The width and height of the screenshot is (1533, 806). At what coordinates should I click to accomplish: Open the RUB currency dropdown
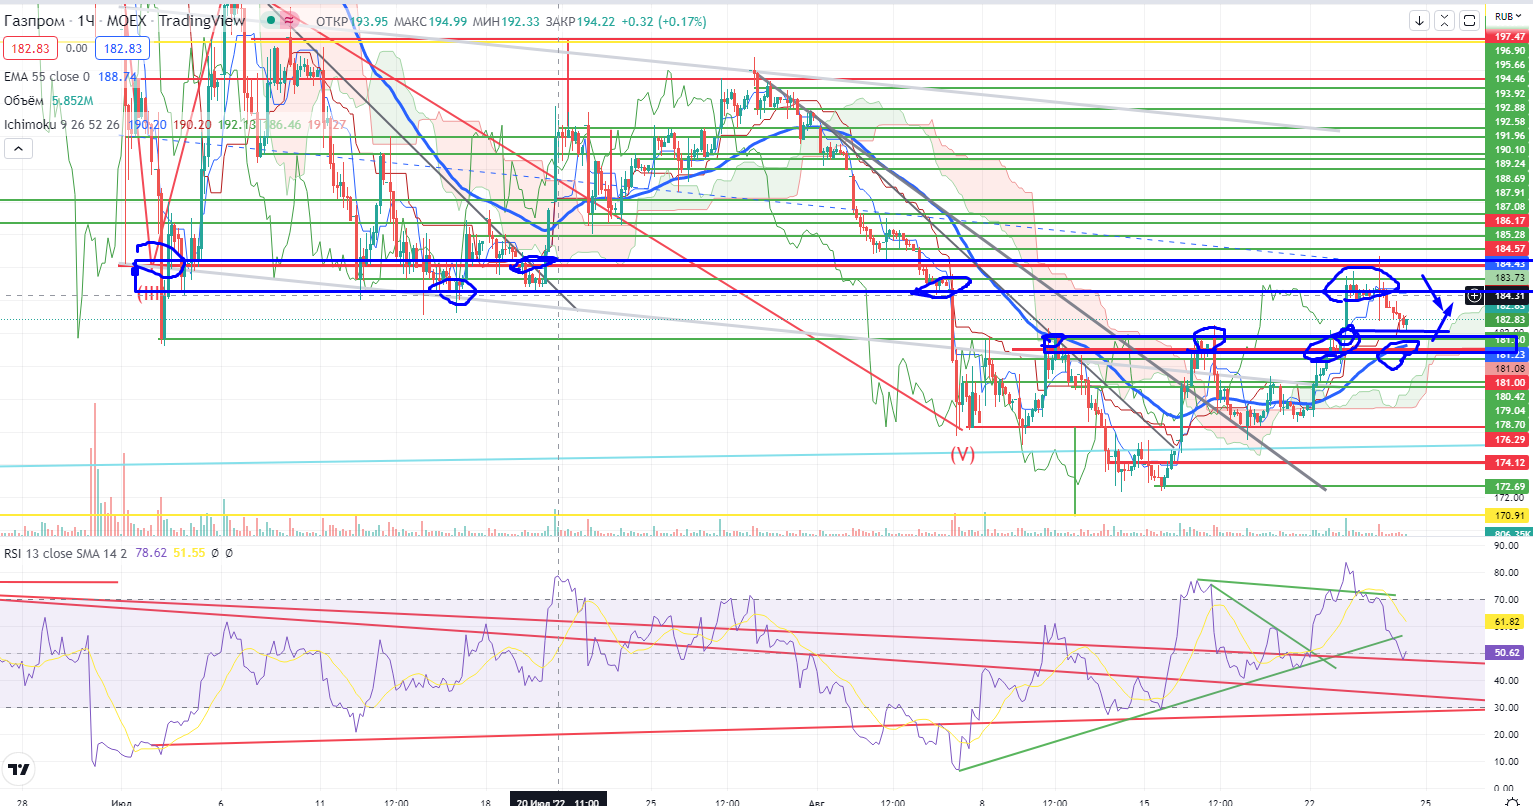click(1508, 17)
